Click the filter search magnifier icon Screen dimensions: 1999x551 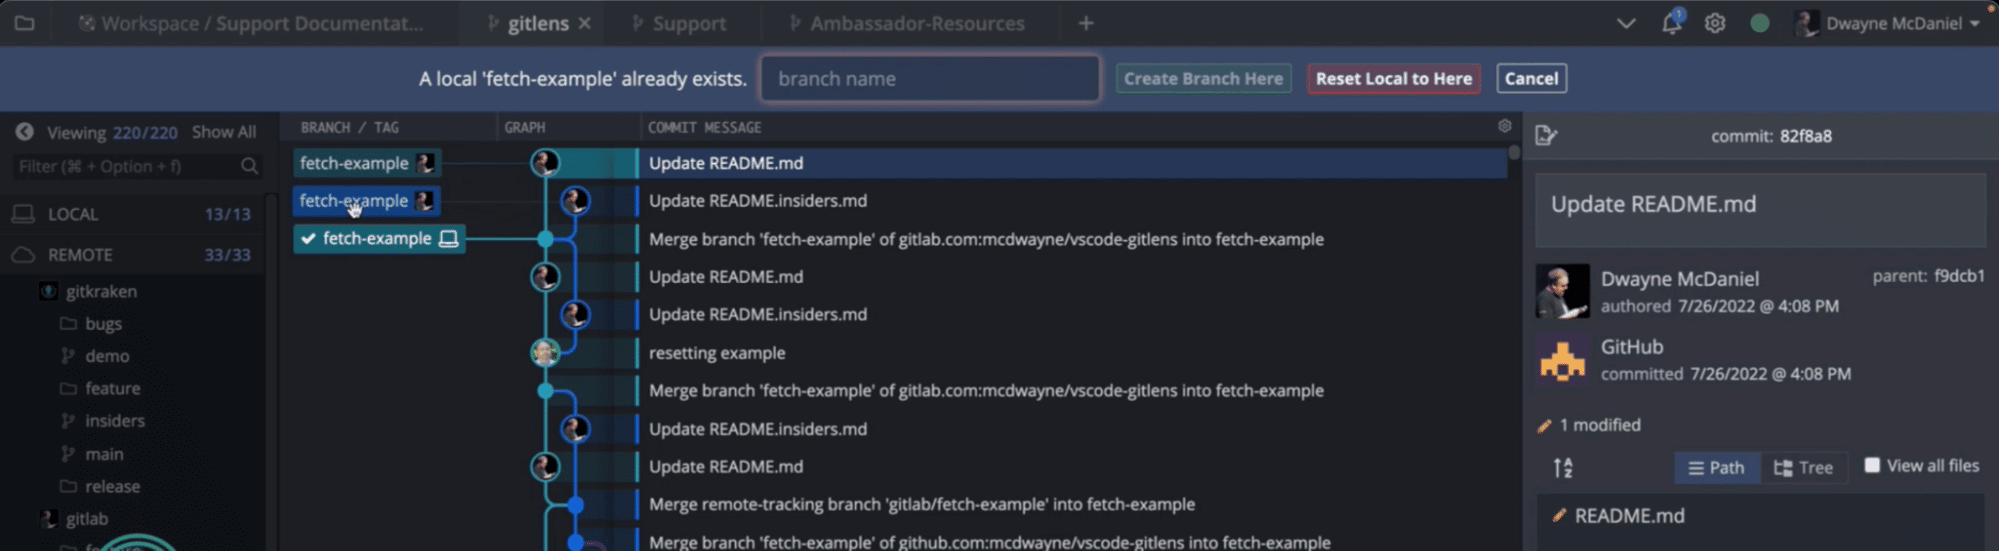pyautogui.click(x=250, y=166)
